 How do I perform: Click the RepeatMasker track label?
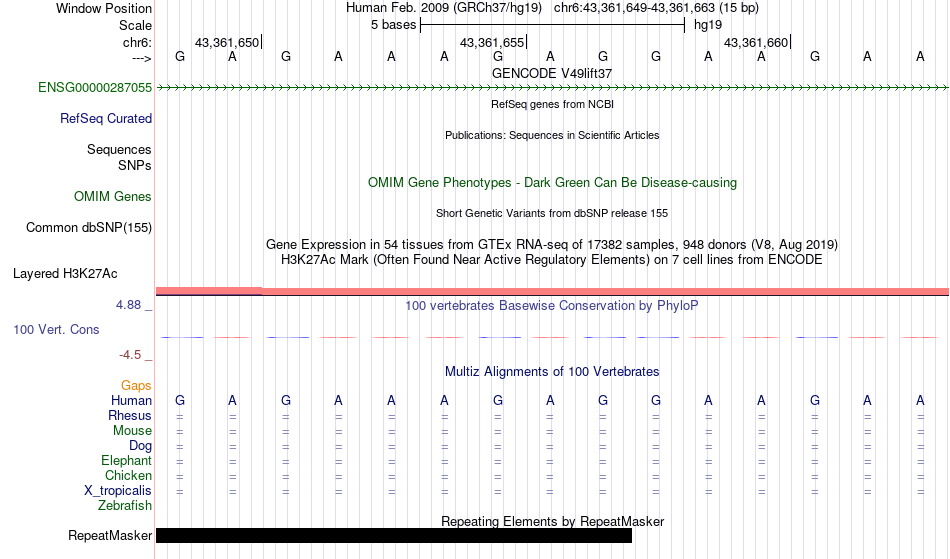click(x=110, y=535)
